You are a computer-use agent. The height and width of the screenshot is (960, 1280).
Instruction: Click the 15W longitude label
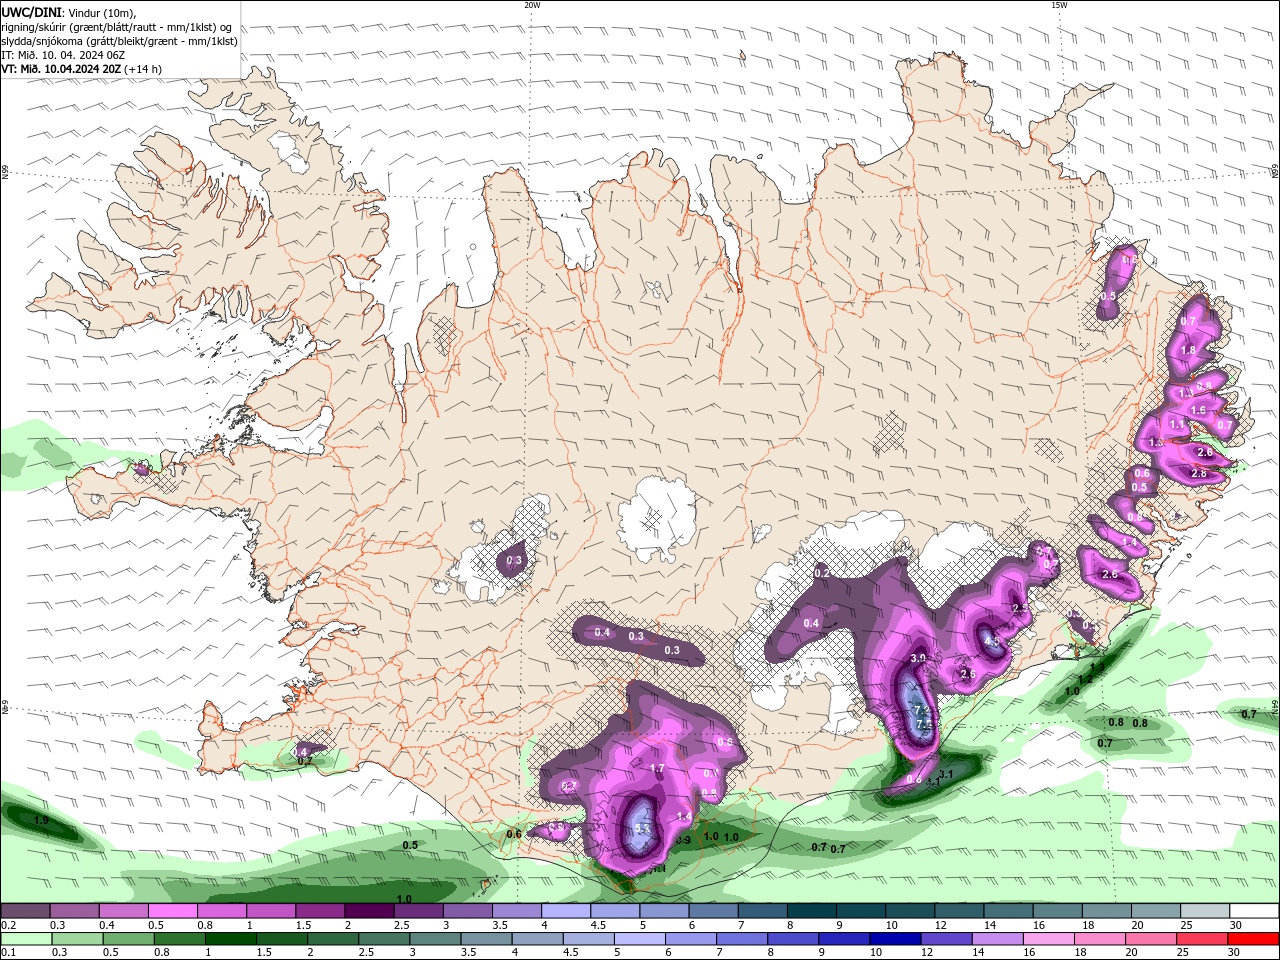point(1059,4)
